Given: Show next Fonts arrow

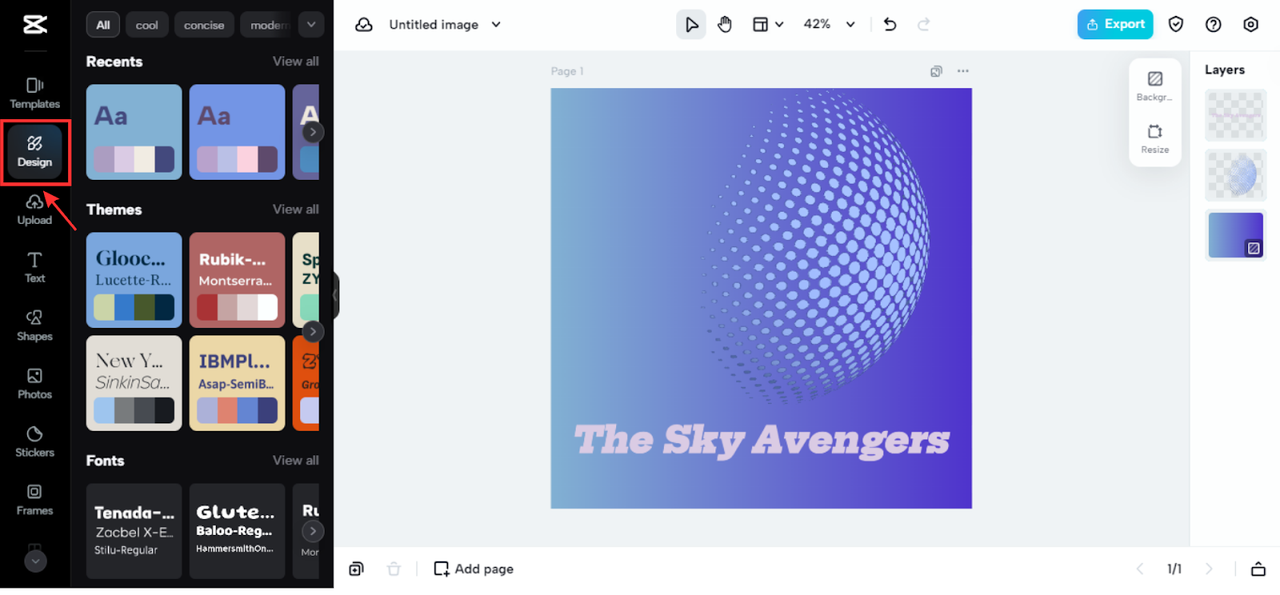Looking at the screenshot, I should tap(313, 531).
